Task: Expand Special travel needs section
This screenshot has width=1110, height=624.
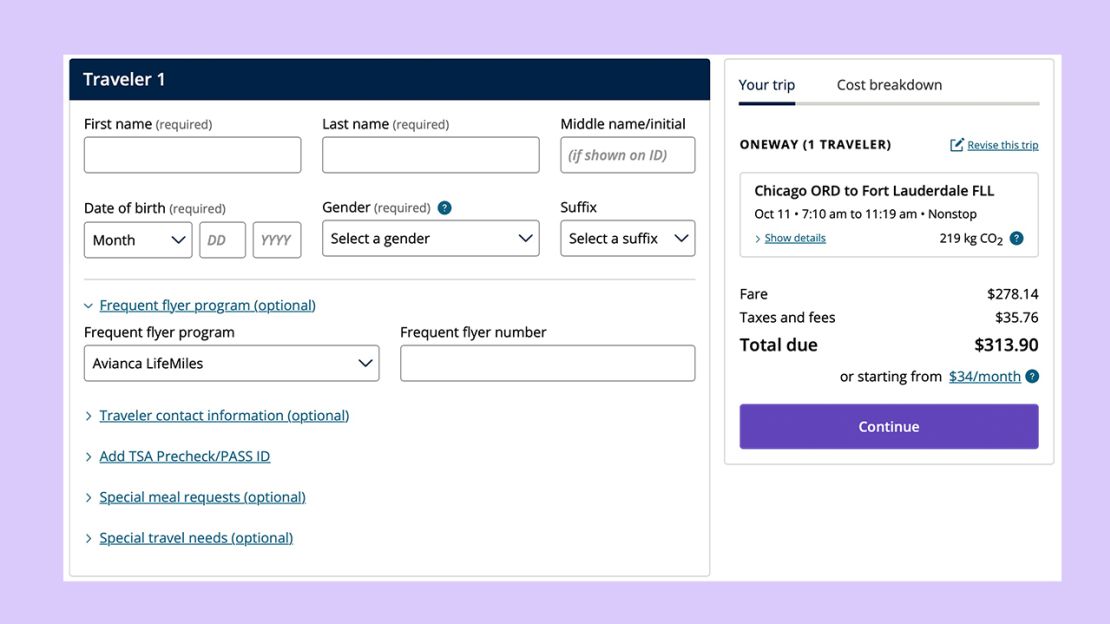Action: (x=195, y=538)
